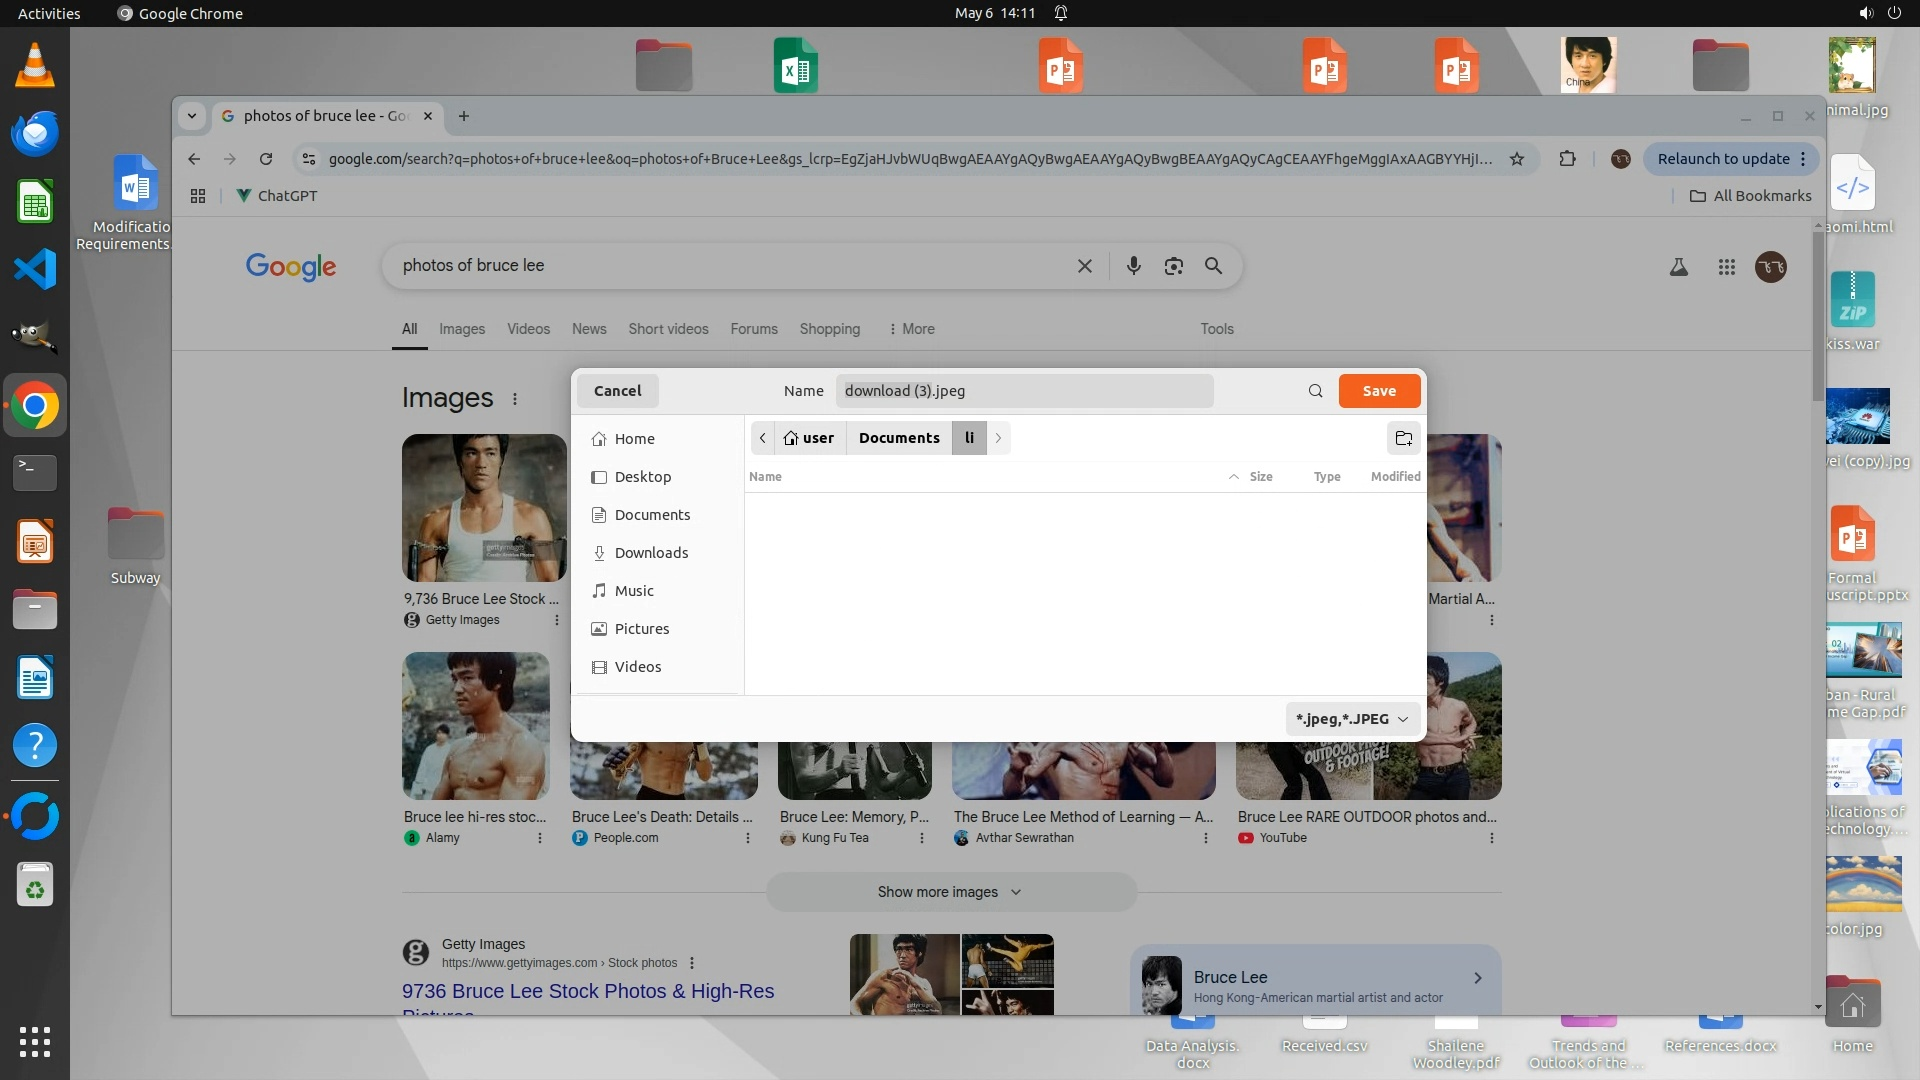Click the bookmark star icon

pyautogui.click(x=1517, y=159)
